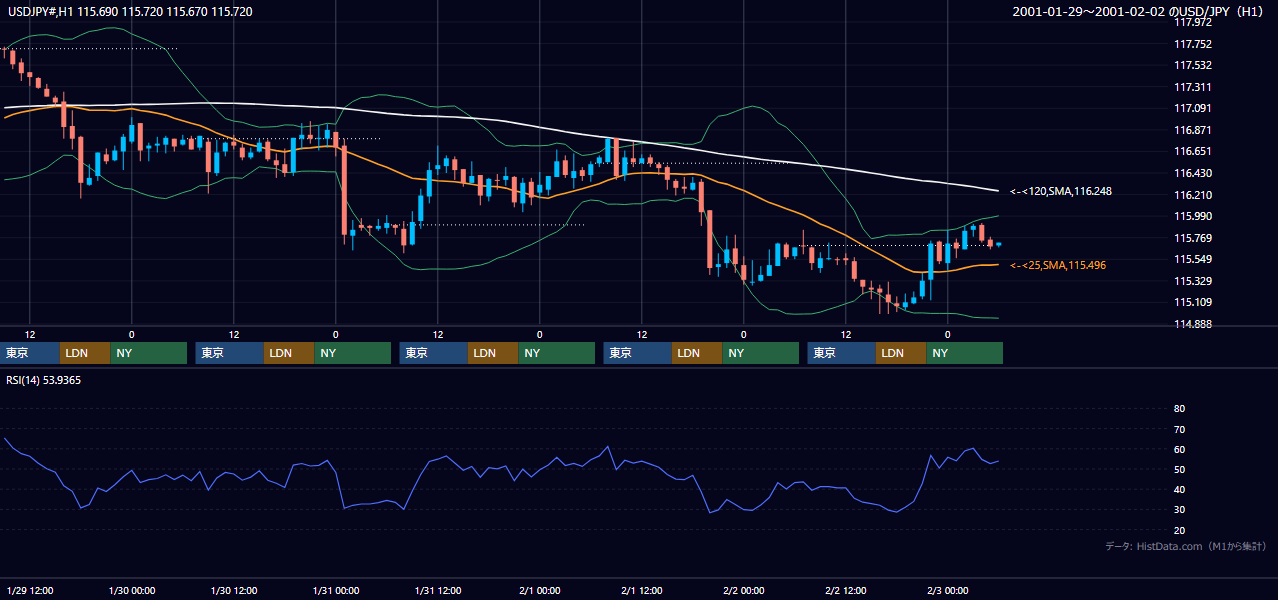Viewport: 1278px width, 600px height.
Task: Click the rightmost NY session box
Action: click(x=964, y=353)
